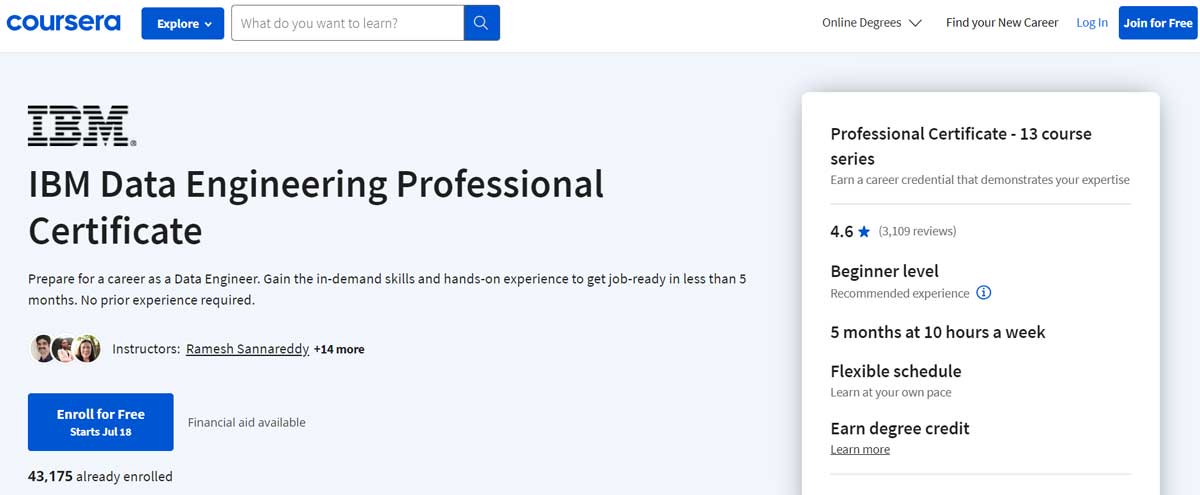Click the Enroll for Free button

tap(101, 422)
